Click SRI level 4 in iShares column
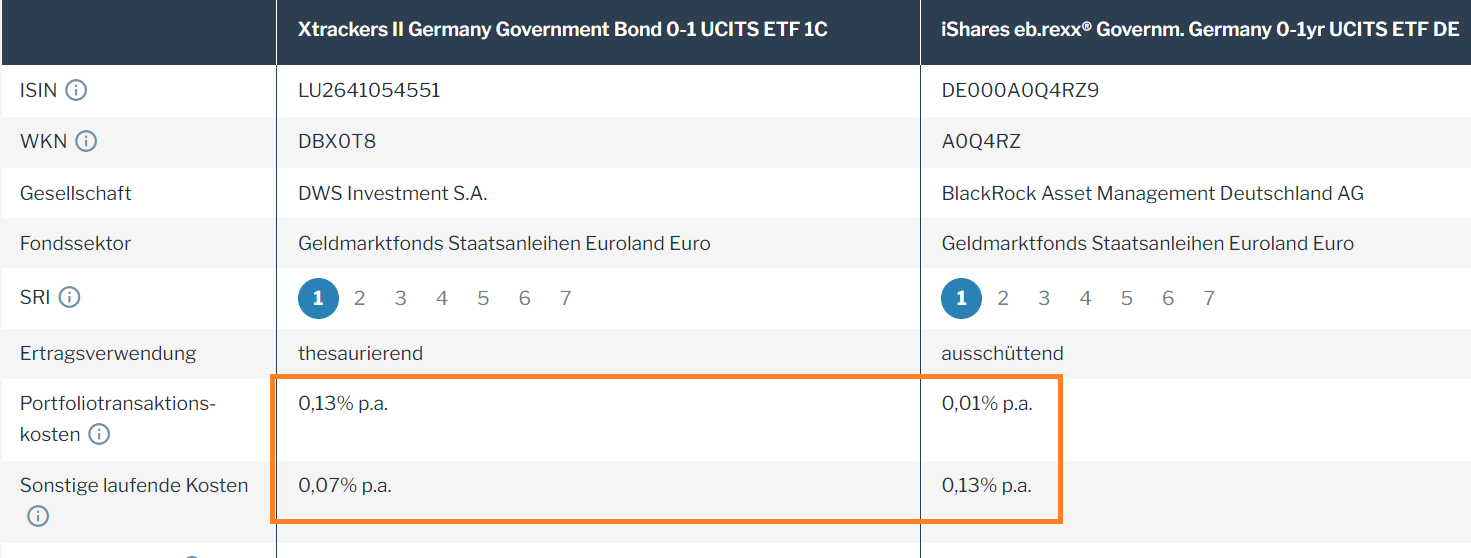This screenshot has height=558, width=1471. pos(1085,298)
